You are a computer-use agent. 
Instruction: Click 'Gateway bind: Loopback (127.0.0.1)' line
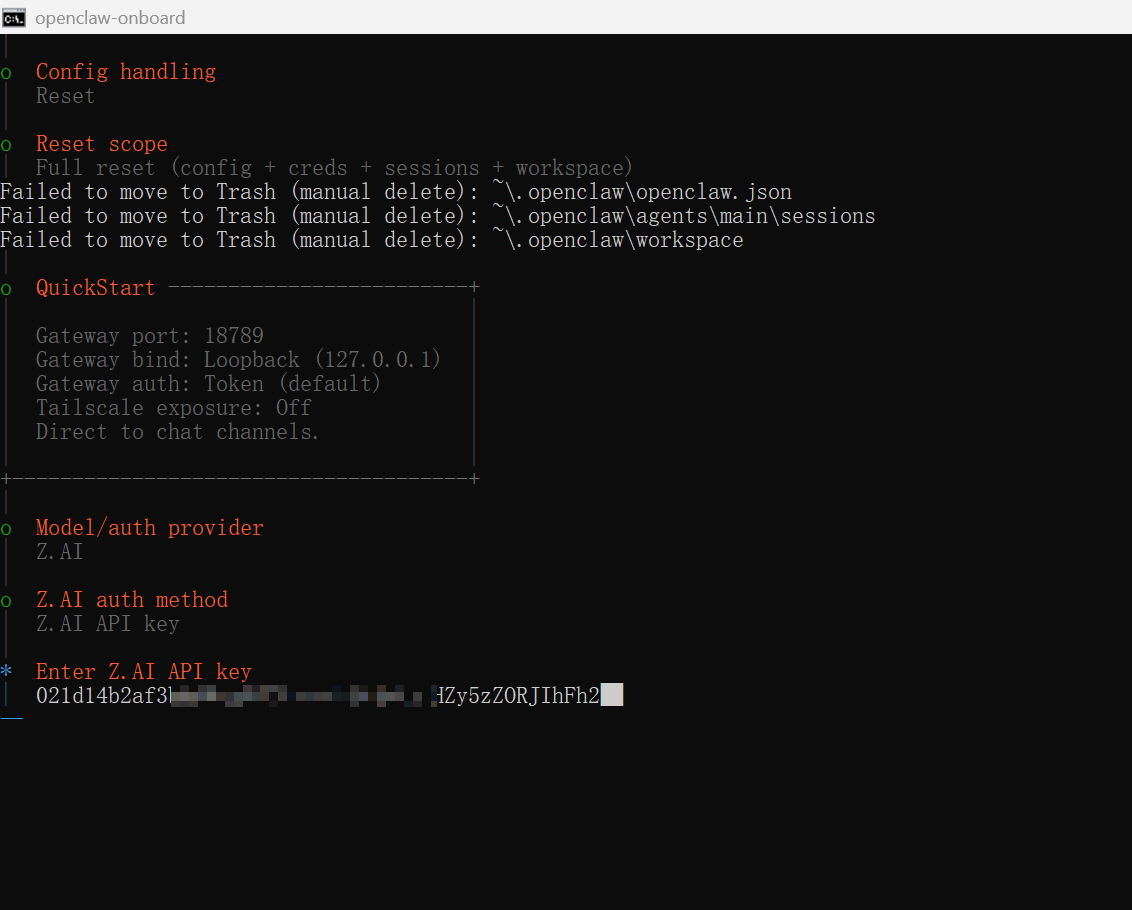pyautogui.click(x=238, y=360)
